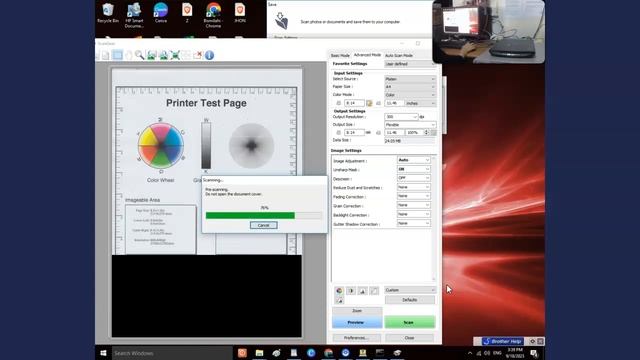Open the Gutter Shadow Correction dropdown

pos(414,224)
